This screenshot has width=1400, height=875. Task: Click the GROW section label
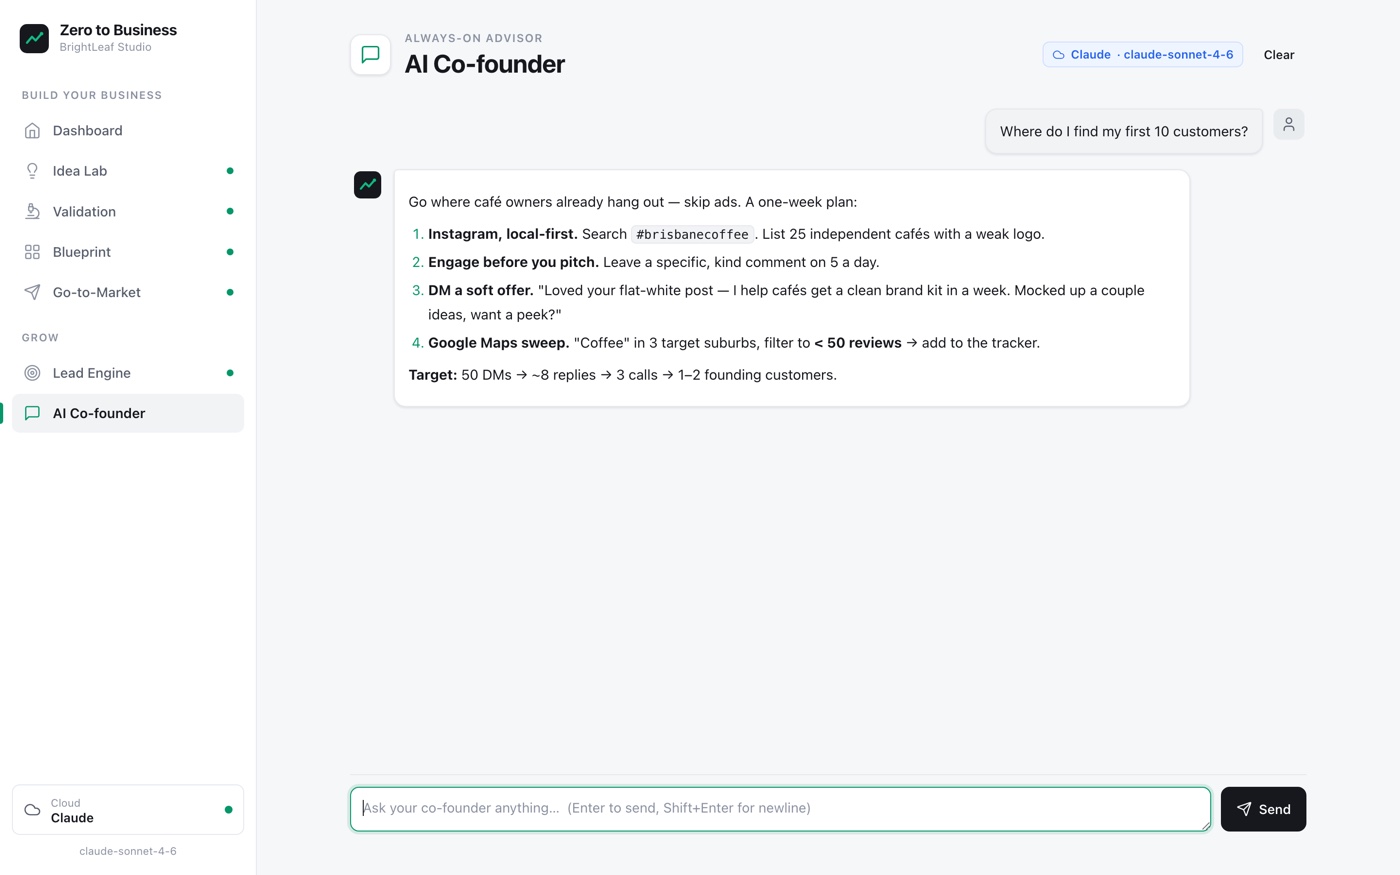click(x=40, y=338)
